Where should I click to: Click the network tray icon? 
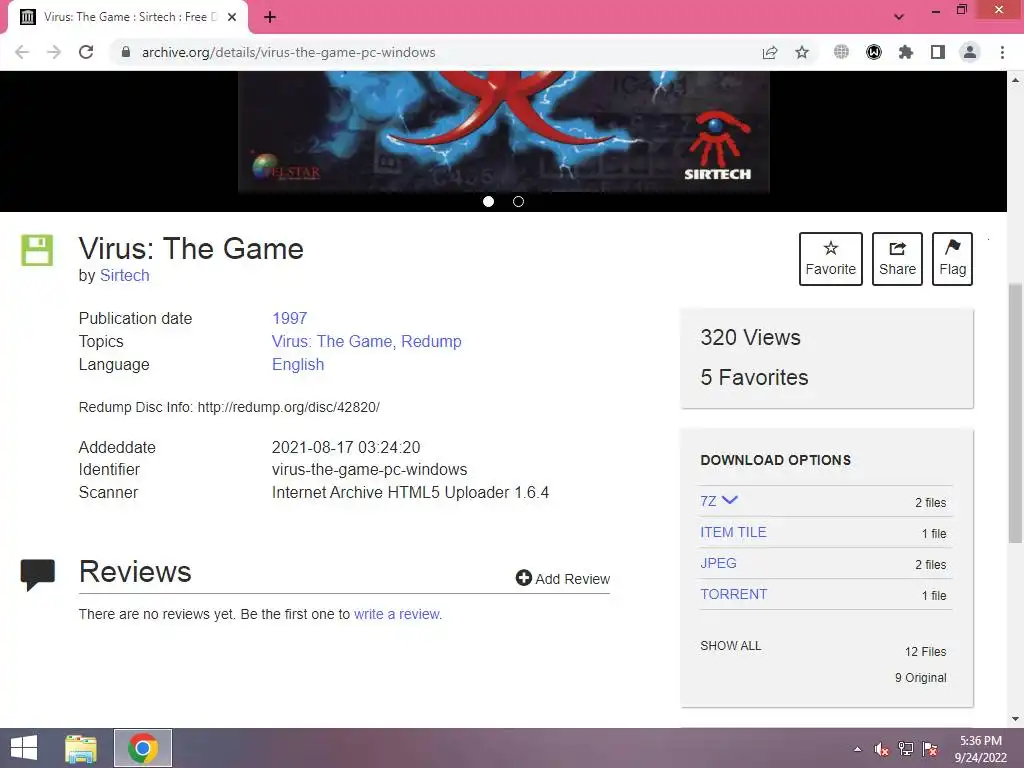pos(906,749)
